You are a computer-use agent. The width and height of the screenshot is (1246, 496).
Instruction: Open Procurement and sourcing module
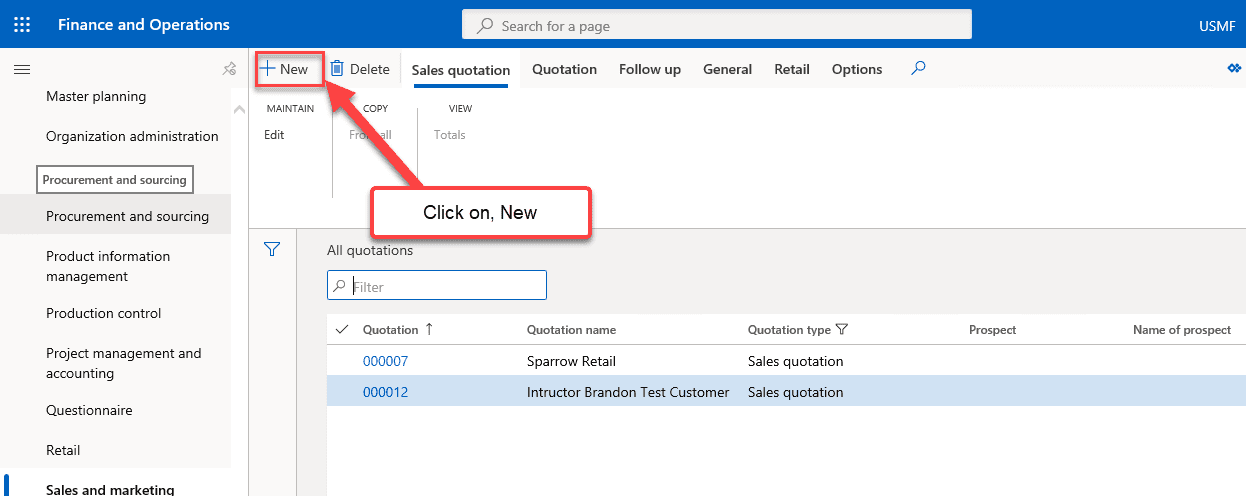127,216
